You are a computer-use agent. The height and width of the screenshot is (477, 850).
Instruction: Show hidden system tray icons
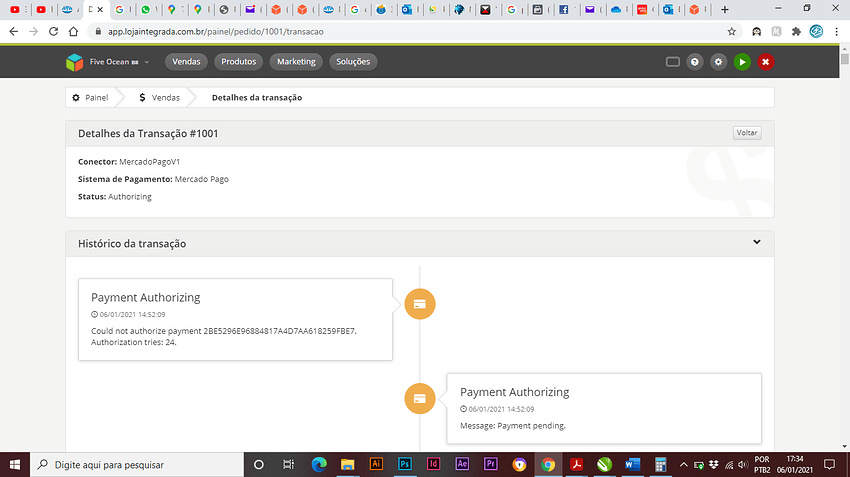[684, 465]
